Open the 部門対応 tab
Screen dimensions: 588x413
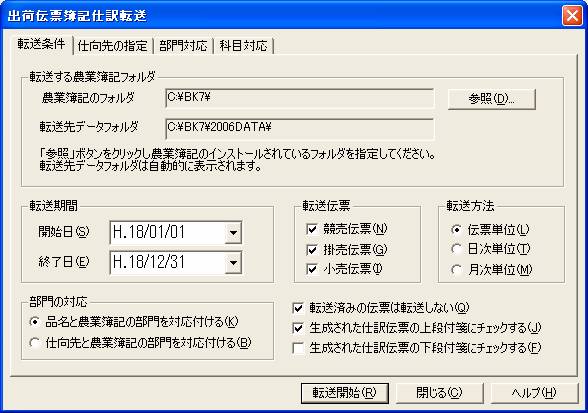coord(183,46)
